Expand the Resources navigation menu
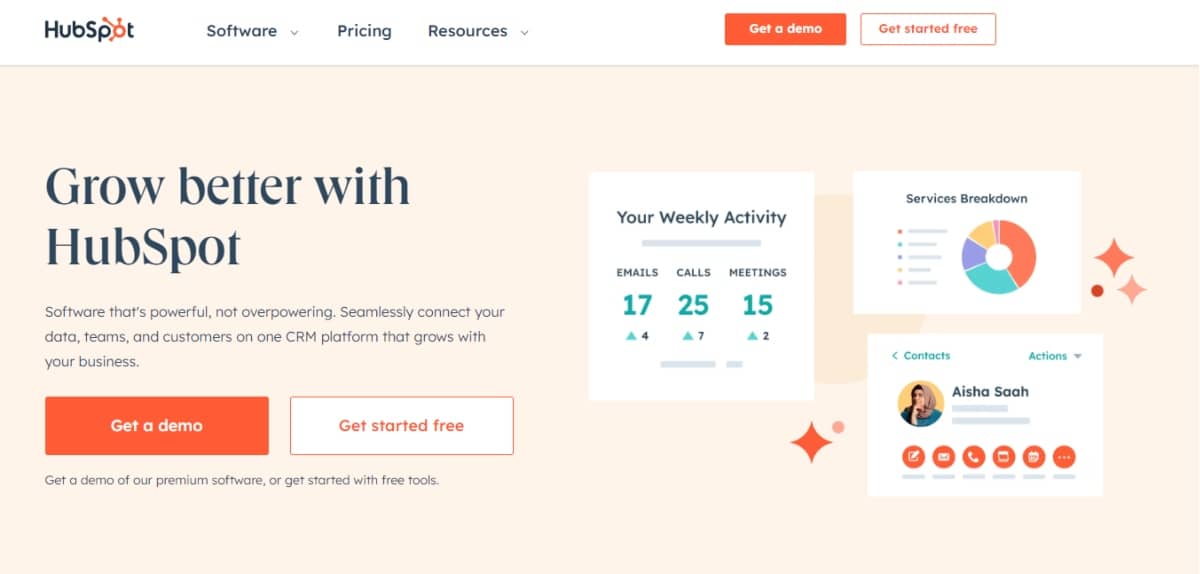Screen dimensions: 1200x574 [478, 31]
